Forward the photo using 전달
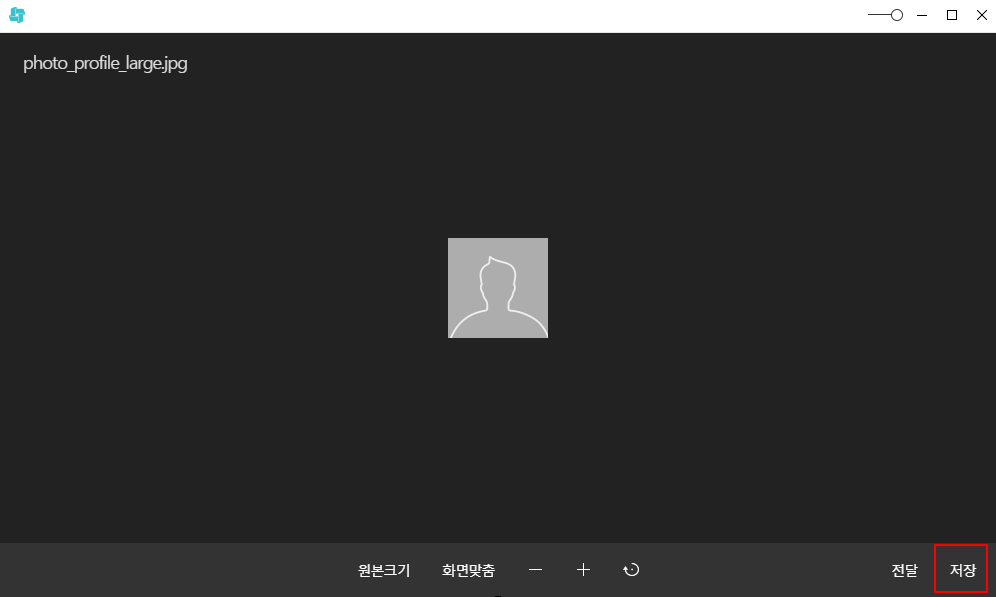 point(904,570)
